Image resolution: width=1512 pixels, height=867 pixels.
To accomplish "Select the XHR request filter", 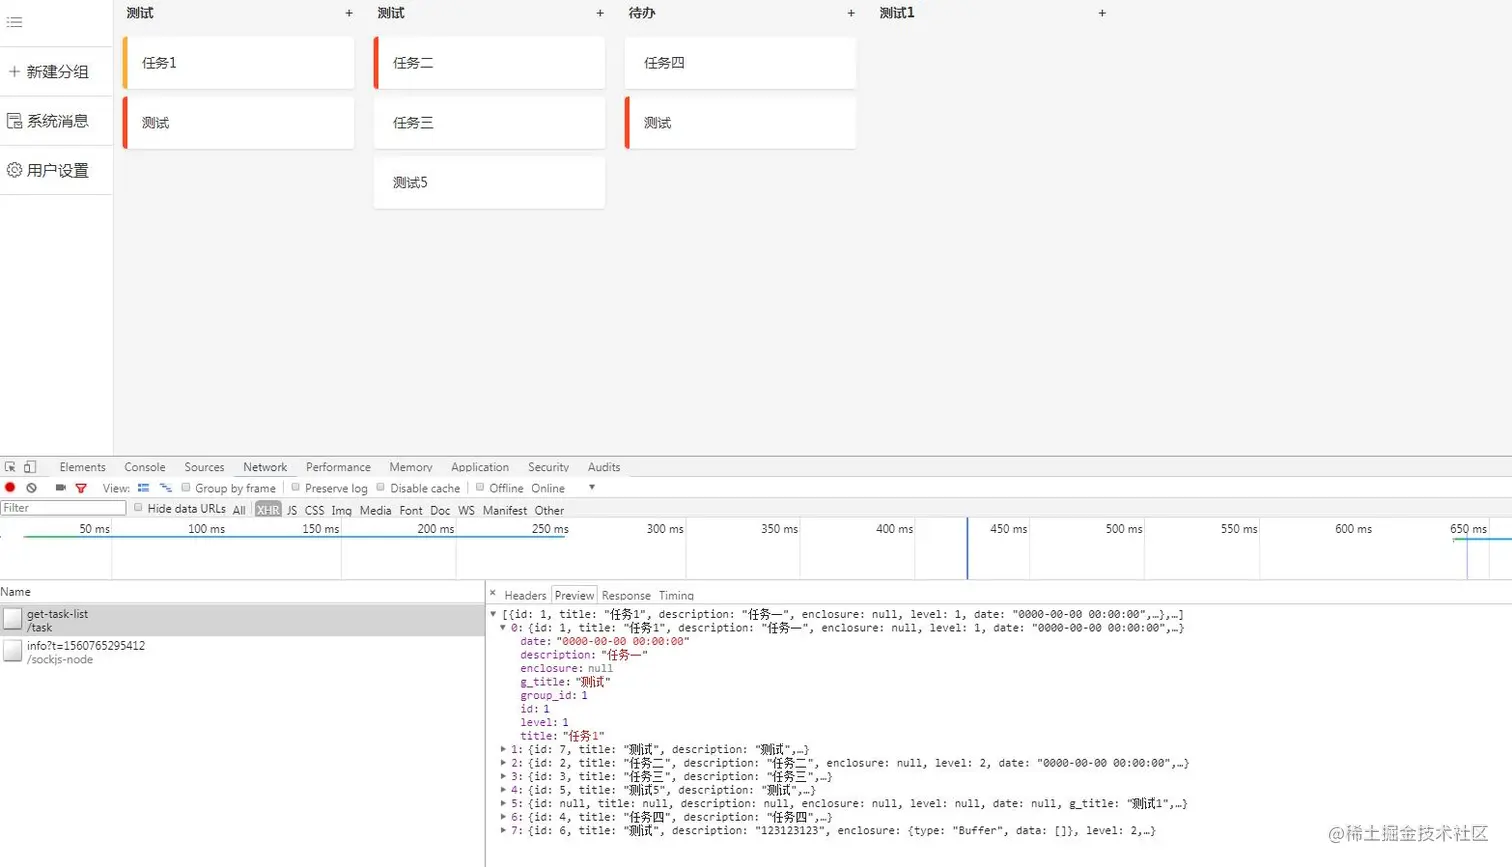I will pyautogui.click(x=268, y=510).
